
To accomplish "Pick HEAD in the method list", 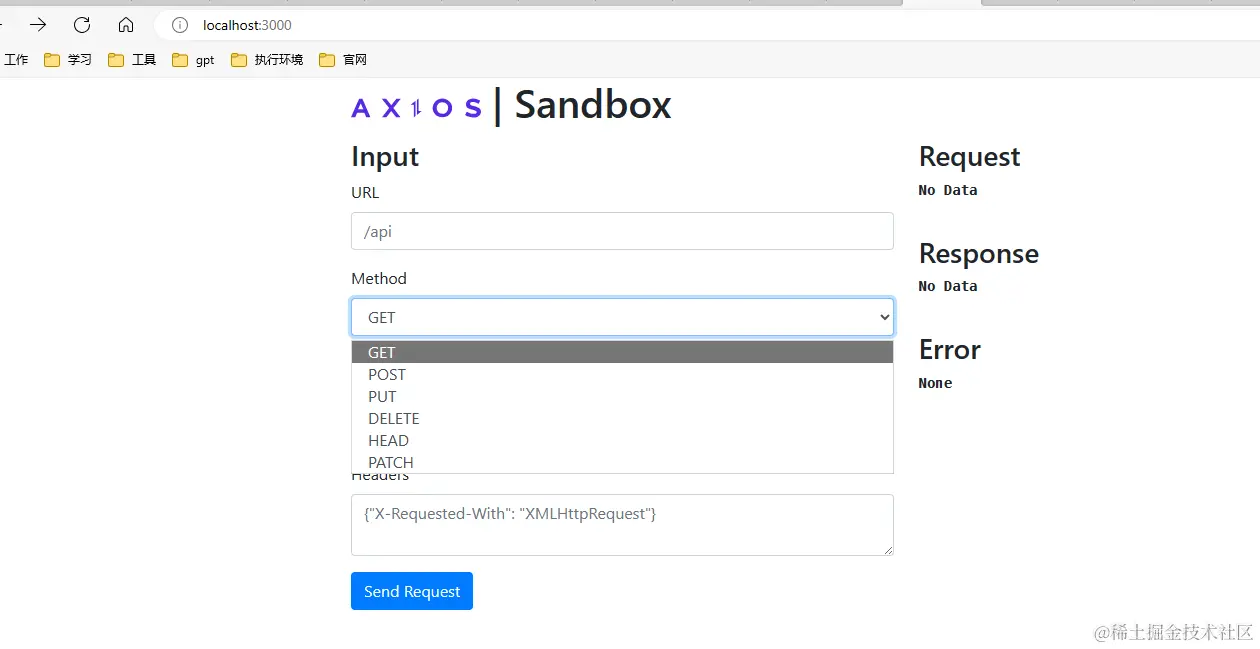I will [622, 440].
